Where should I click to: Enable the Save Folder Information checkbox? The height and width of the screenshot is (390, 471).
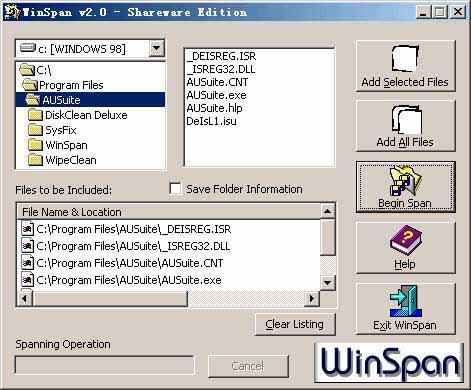pos(175,189)
